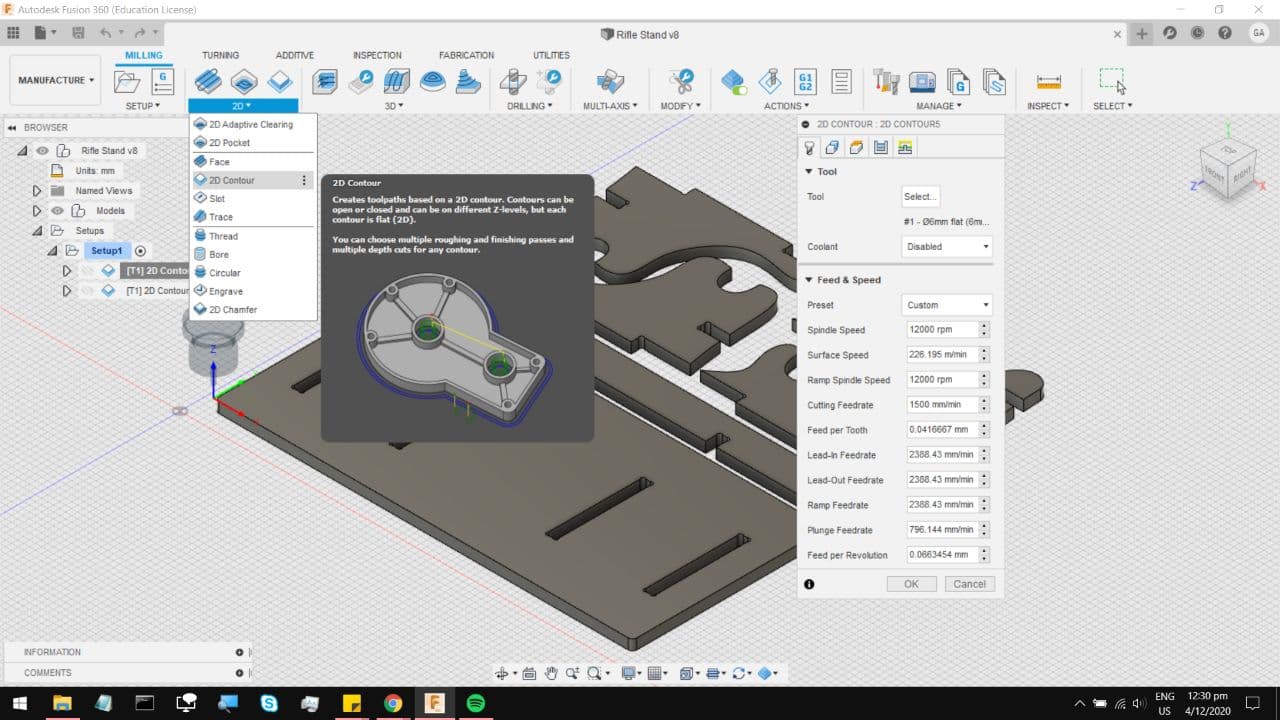
Task: Click the info icon in the dialog footer
Action: coord(809,584)
